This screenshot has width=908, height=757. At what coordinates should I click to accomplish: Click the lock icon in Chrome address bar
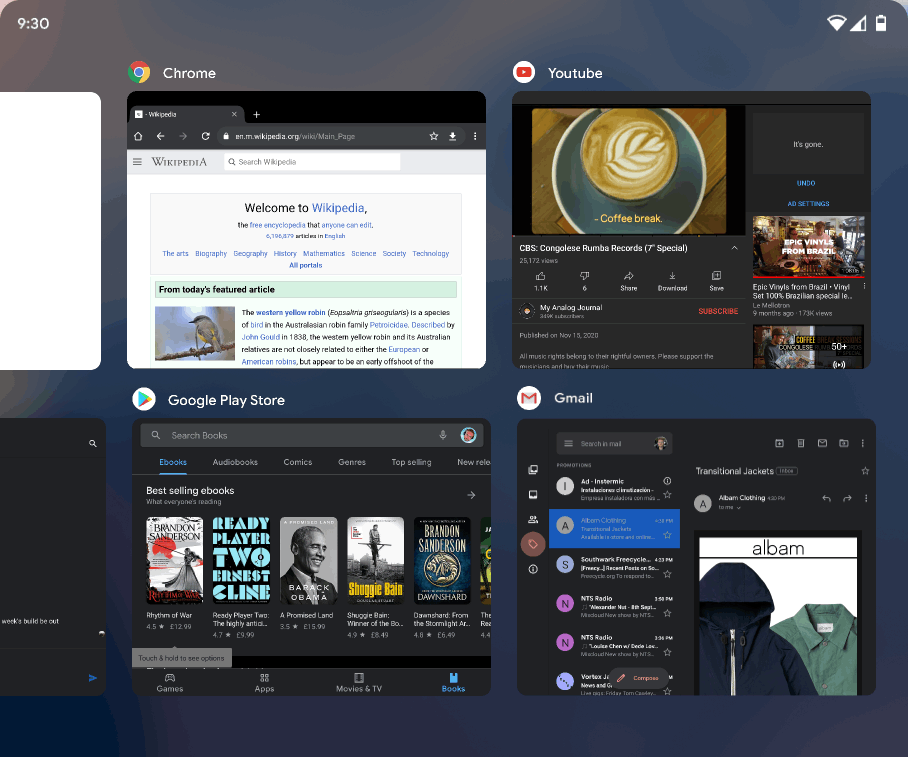(226, 136)
